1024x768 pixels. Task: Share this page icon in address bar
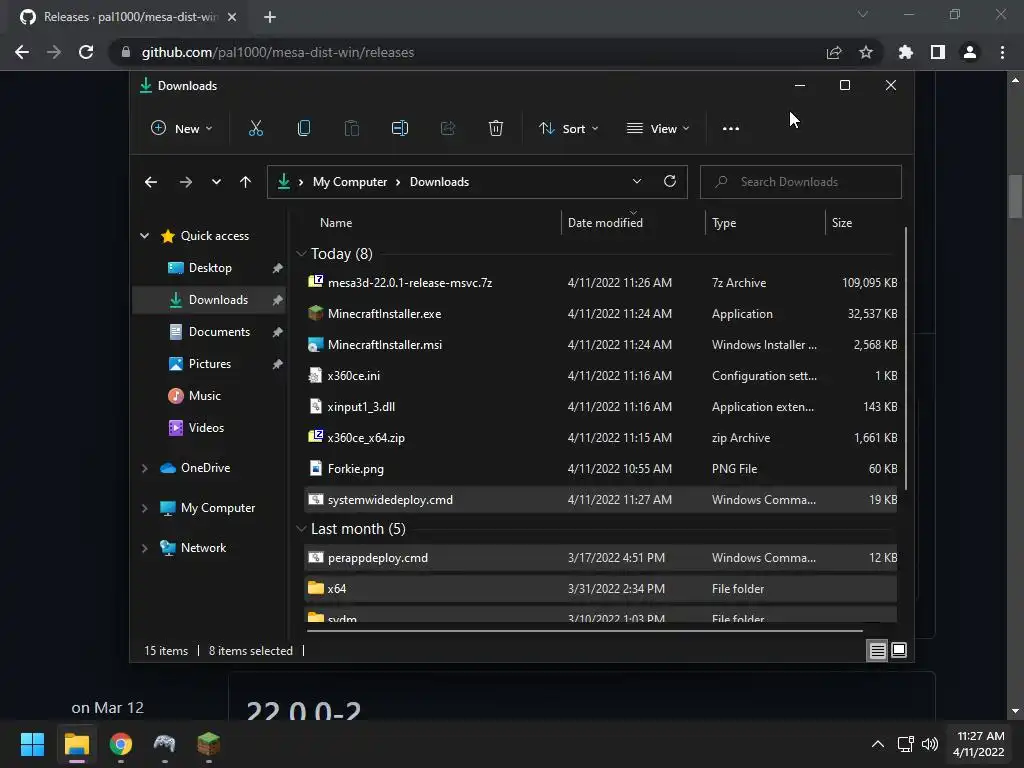click(x=834, y=52)
